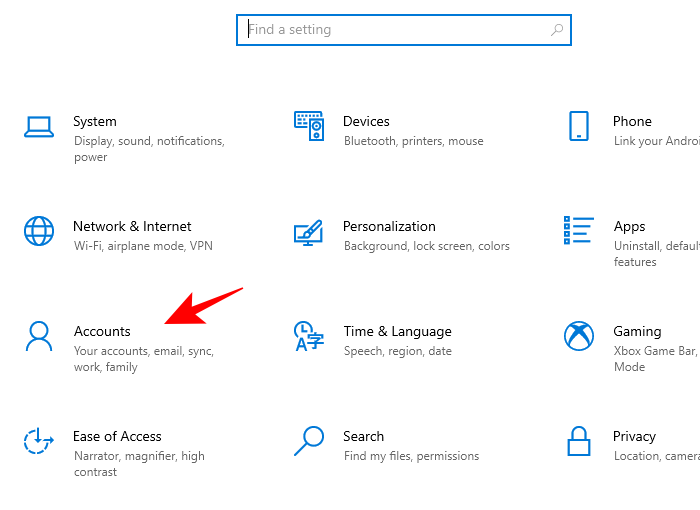Click the magnifier icon in the search box
The width and height of the screenshot is (700, 510).
pyautogui.click(x=557, y=30)
